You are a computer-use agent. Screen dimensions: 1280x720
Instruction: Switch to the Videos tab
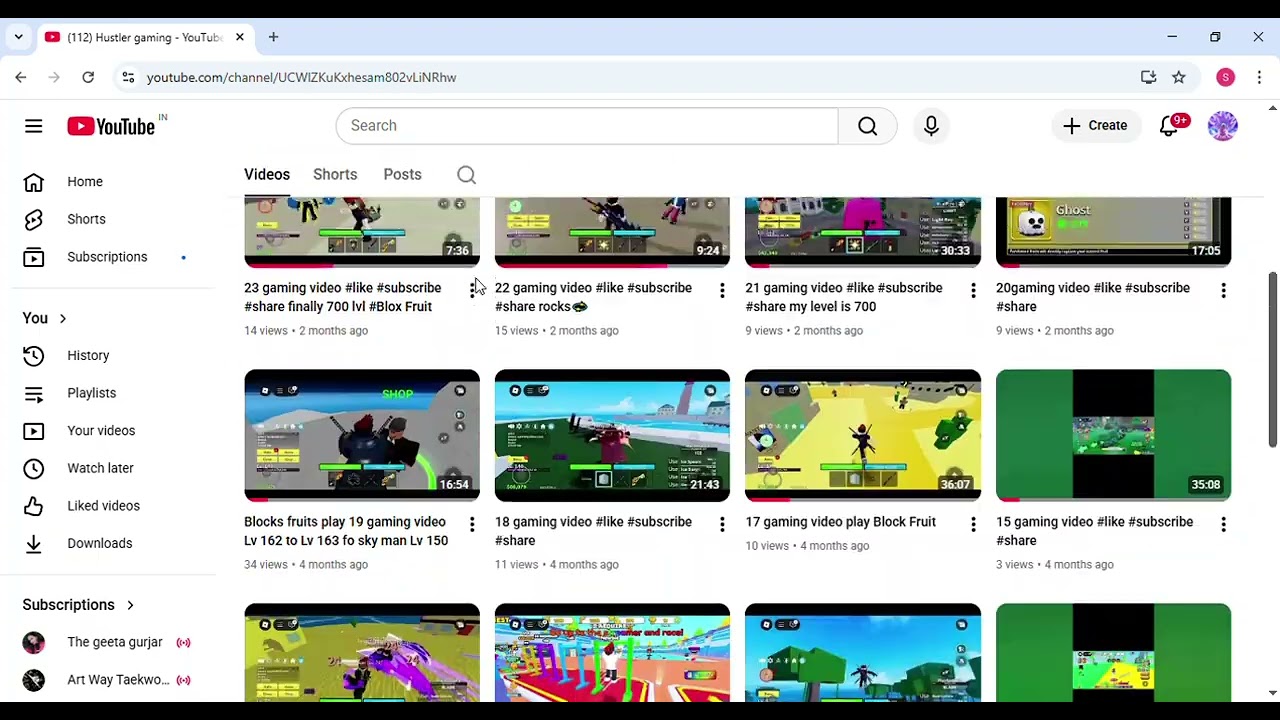click(267, 175)
